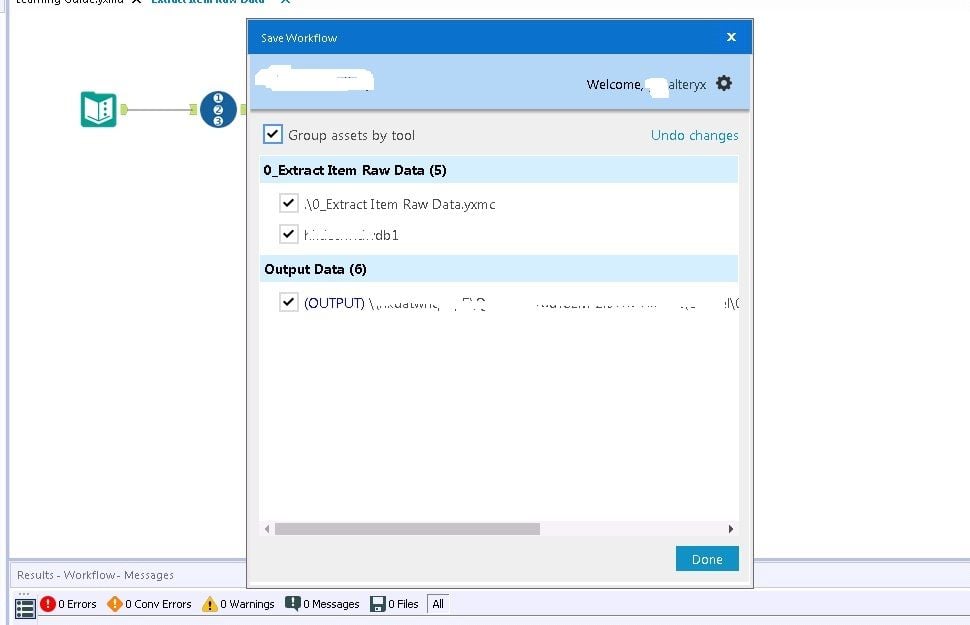This screenshot has width=970, height=625.
Task: Click the left scroll arrow in asset list
Action: coord(267,529)
